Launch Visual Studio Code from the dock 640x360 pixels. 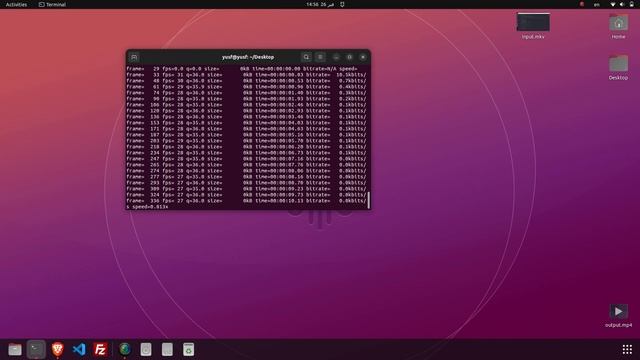pos(79,349)
